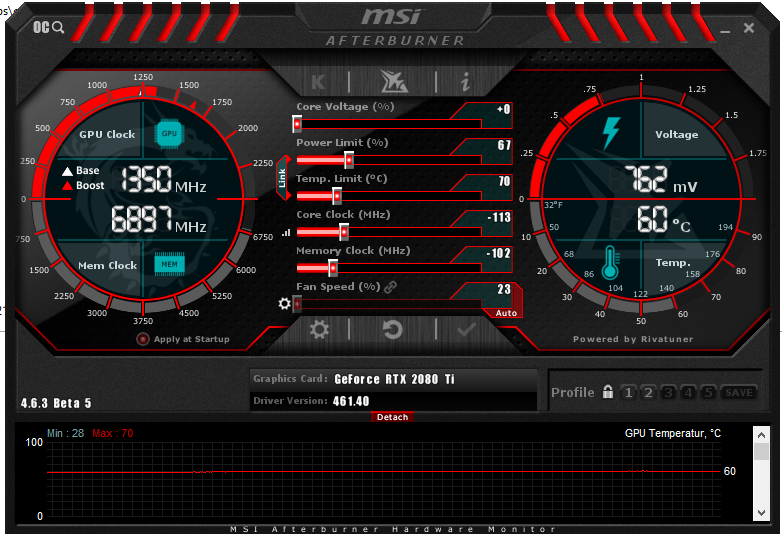Click the Power Limit slider handle

tap(349, 160)
